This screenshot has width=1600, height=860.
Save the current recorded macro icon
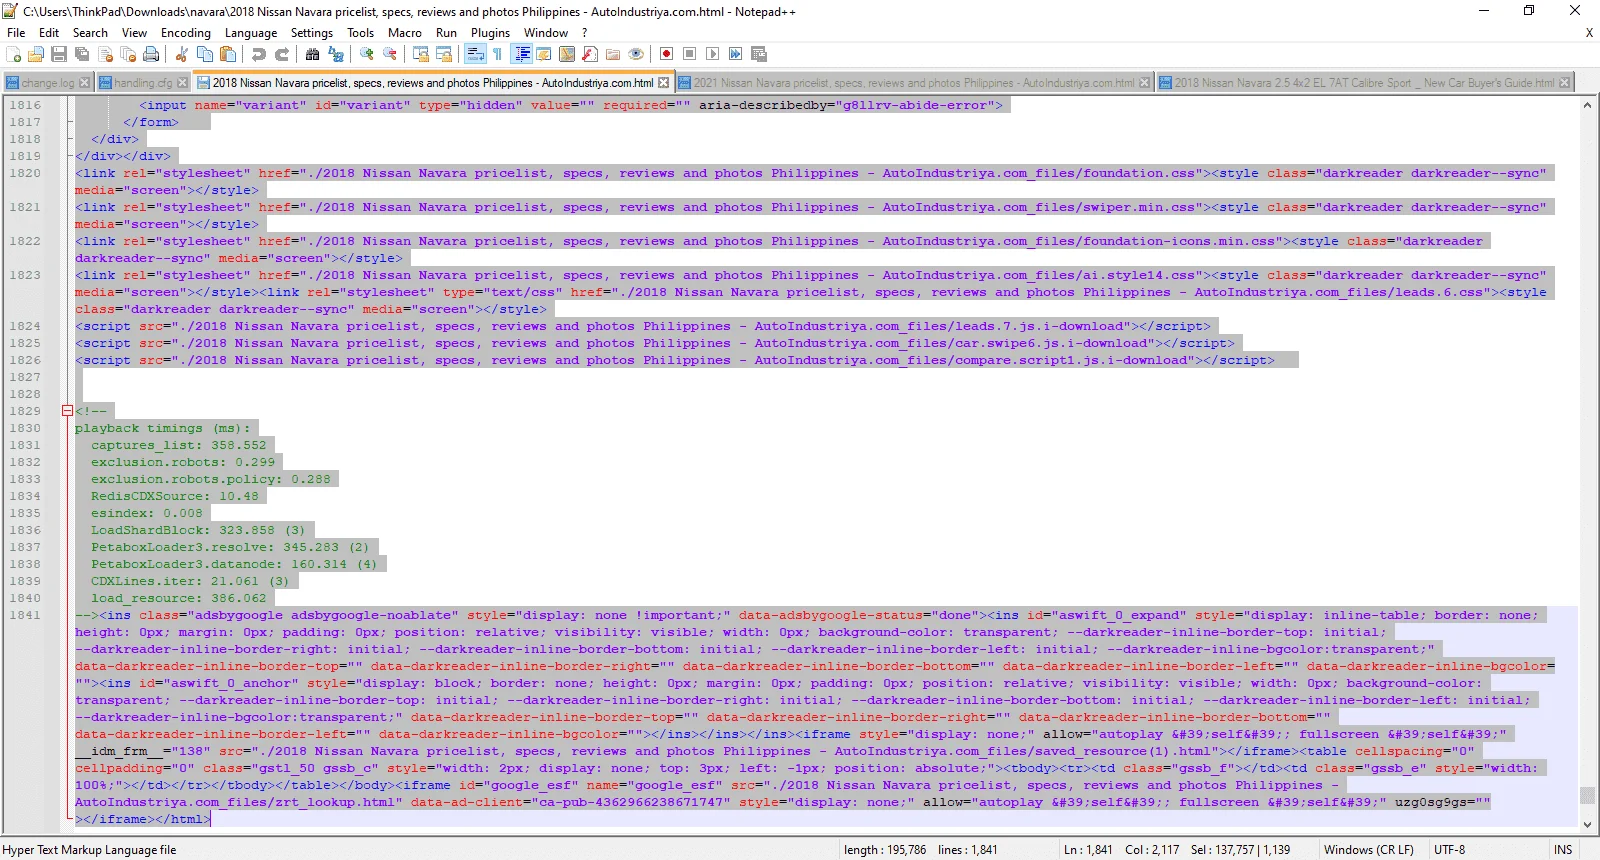(759, 54)
